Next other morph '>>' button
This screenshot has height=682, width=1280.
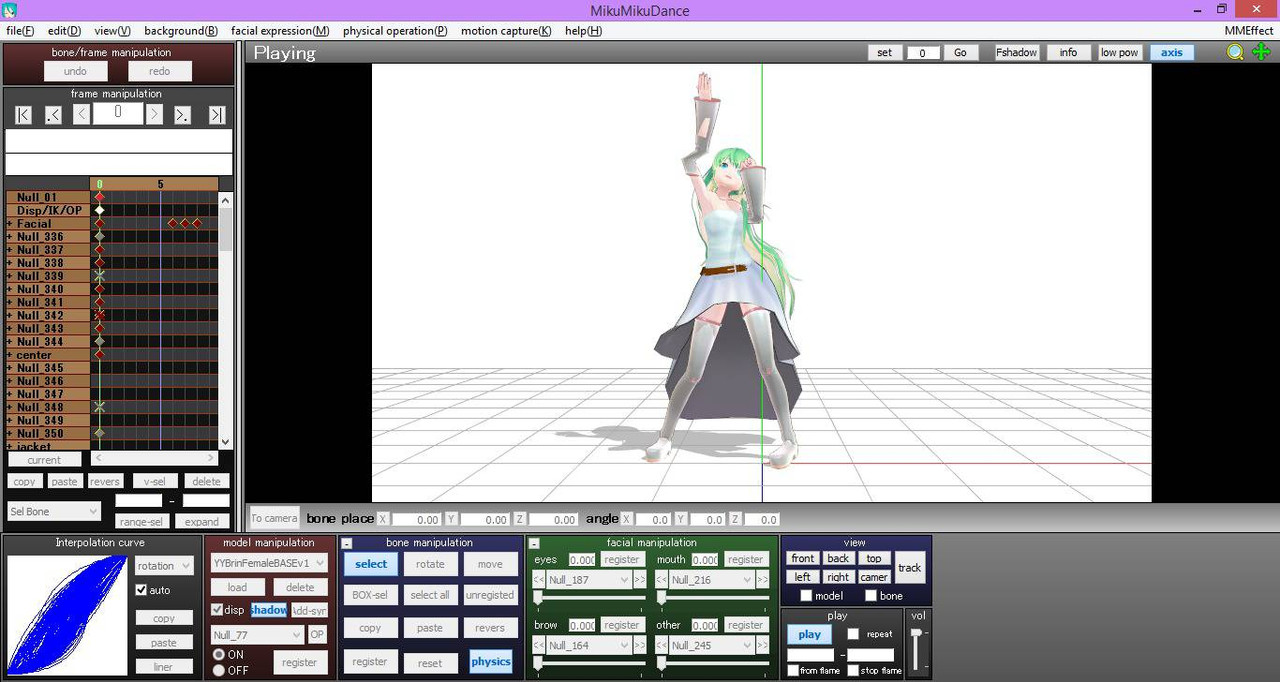click(763, 645)
